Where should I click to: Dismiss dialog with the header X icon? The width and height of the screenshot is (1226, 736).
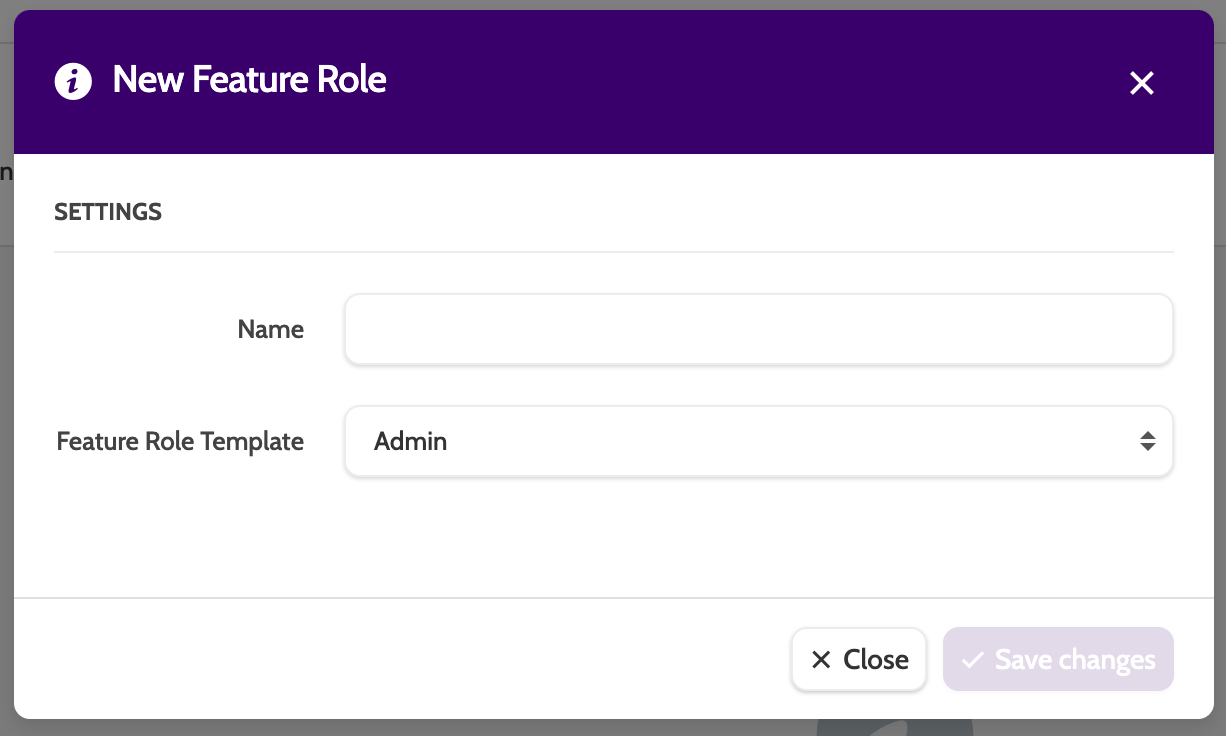click(x=1141, y=83)
